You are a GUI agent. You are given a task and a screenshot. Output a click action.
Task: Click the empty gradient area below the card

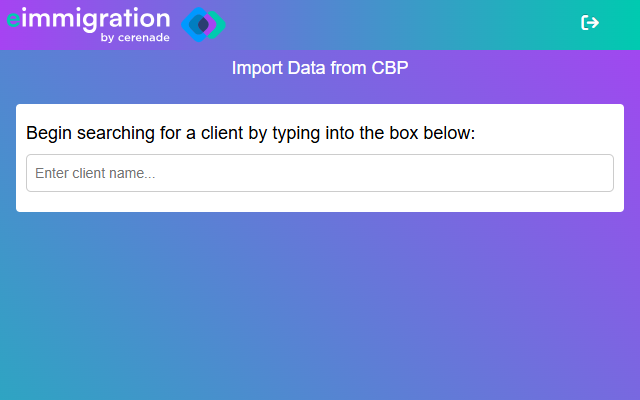coord(320,306)
